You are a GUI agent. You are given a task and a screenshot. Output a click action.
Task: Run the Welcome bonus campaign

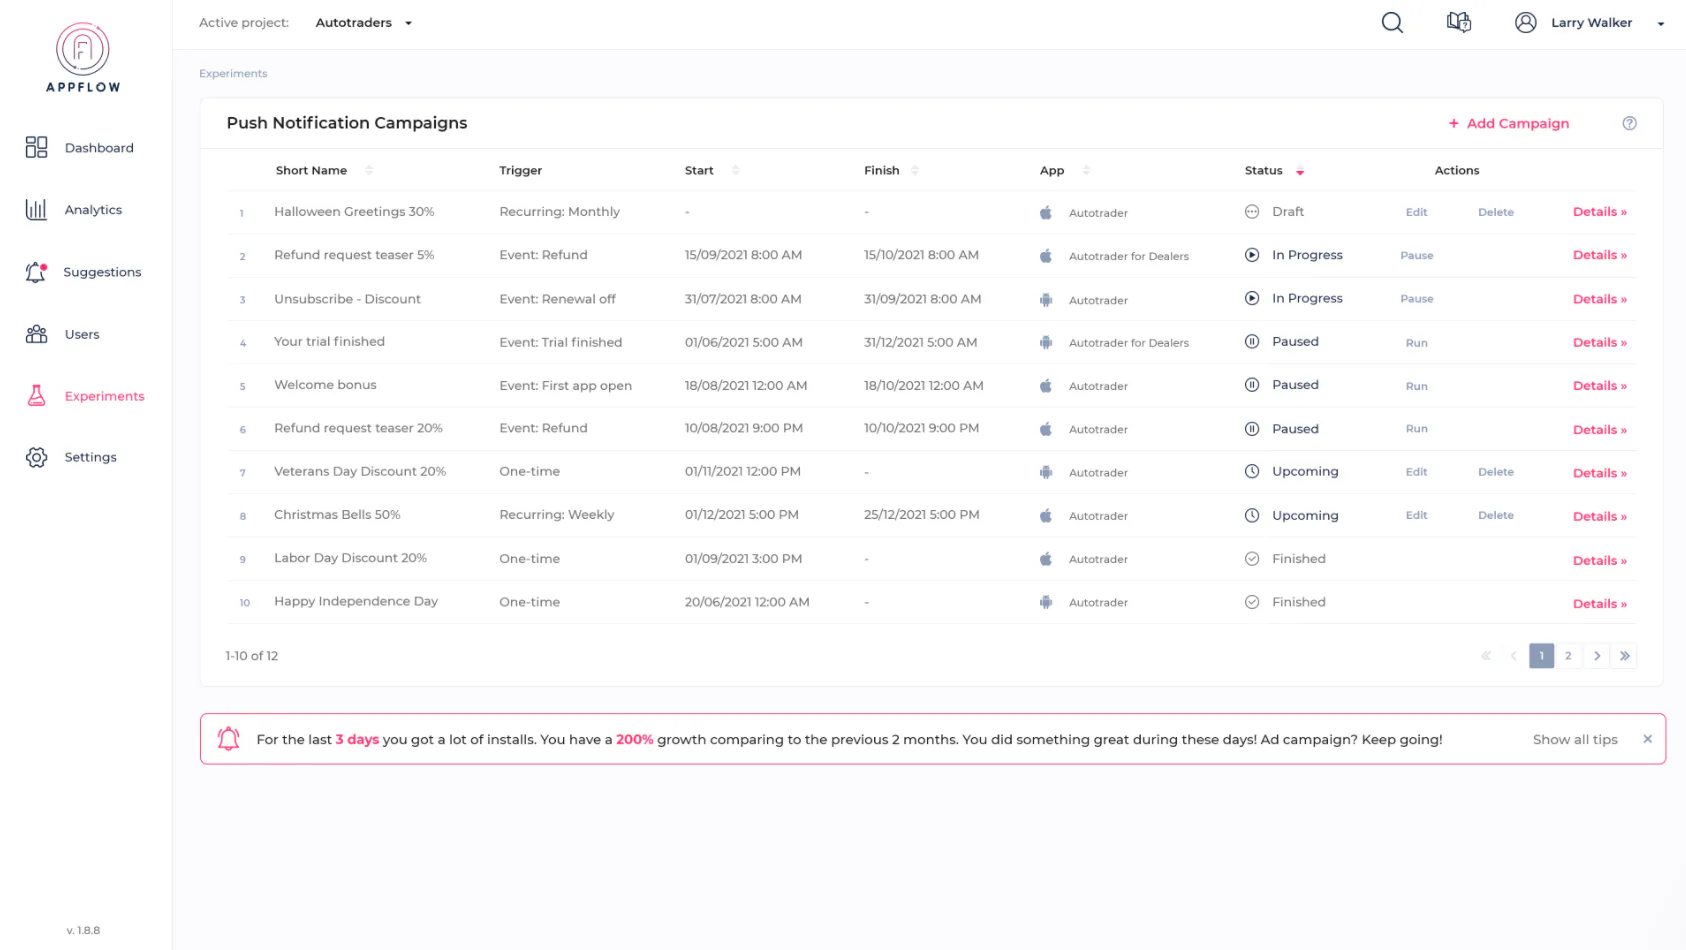[1416, 386]
